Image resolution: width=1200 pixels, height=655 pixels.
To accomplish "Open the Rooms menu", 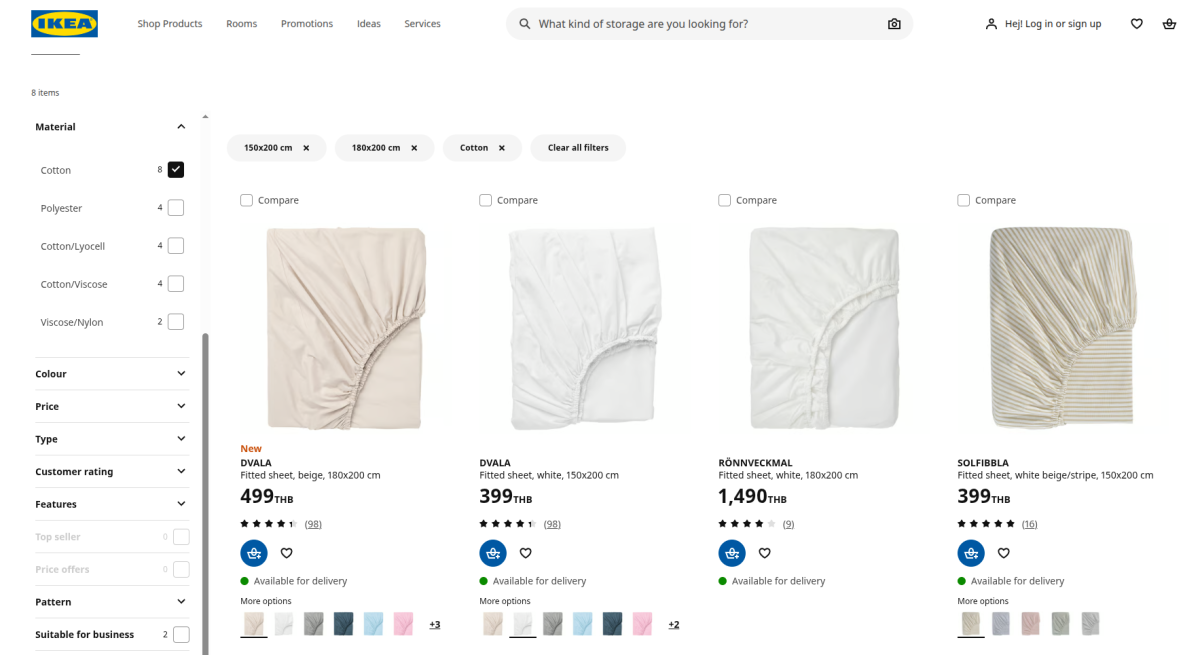I will [x=241, y=24].
